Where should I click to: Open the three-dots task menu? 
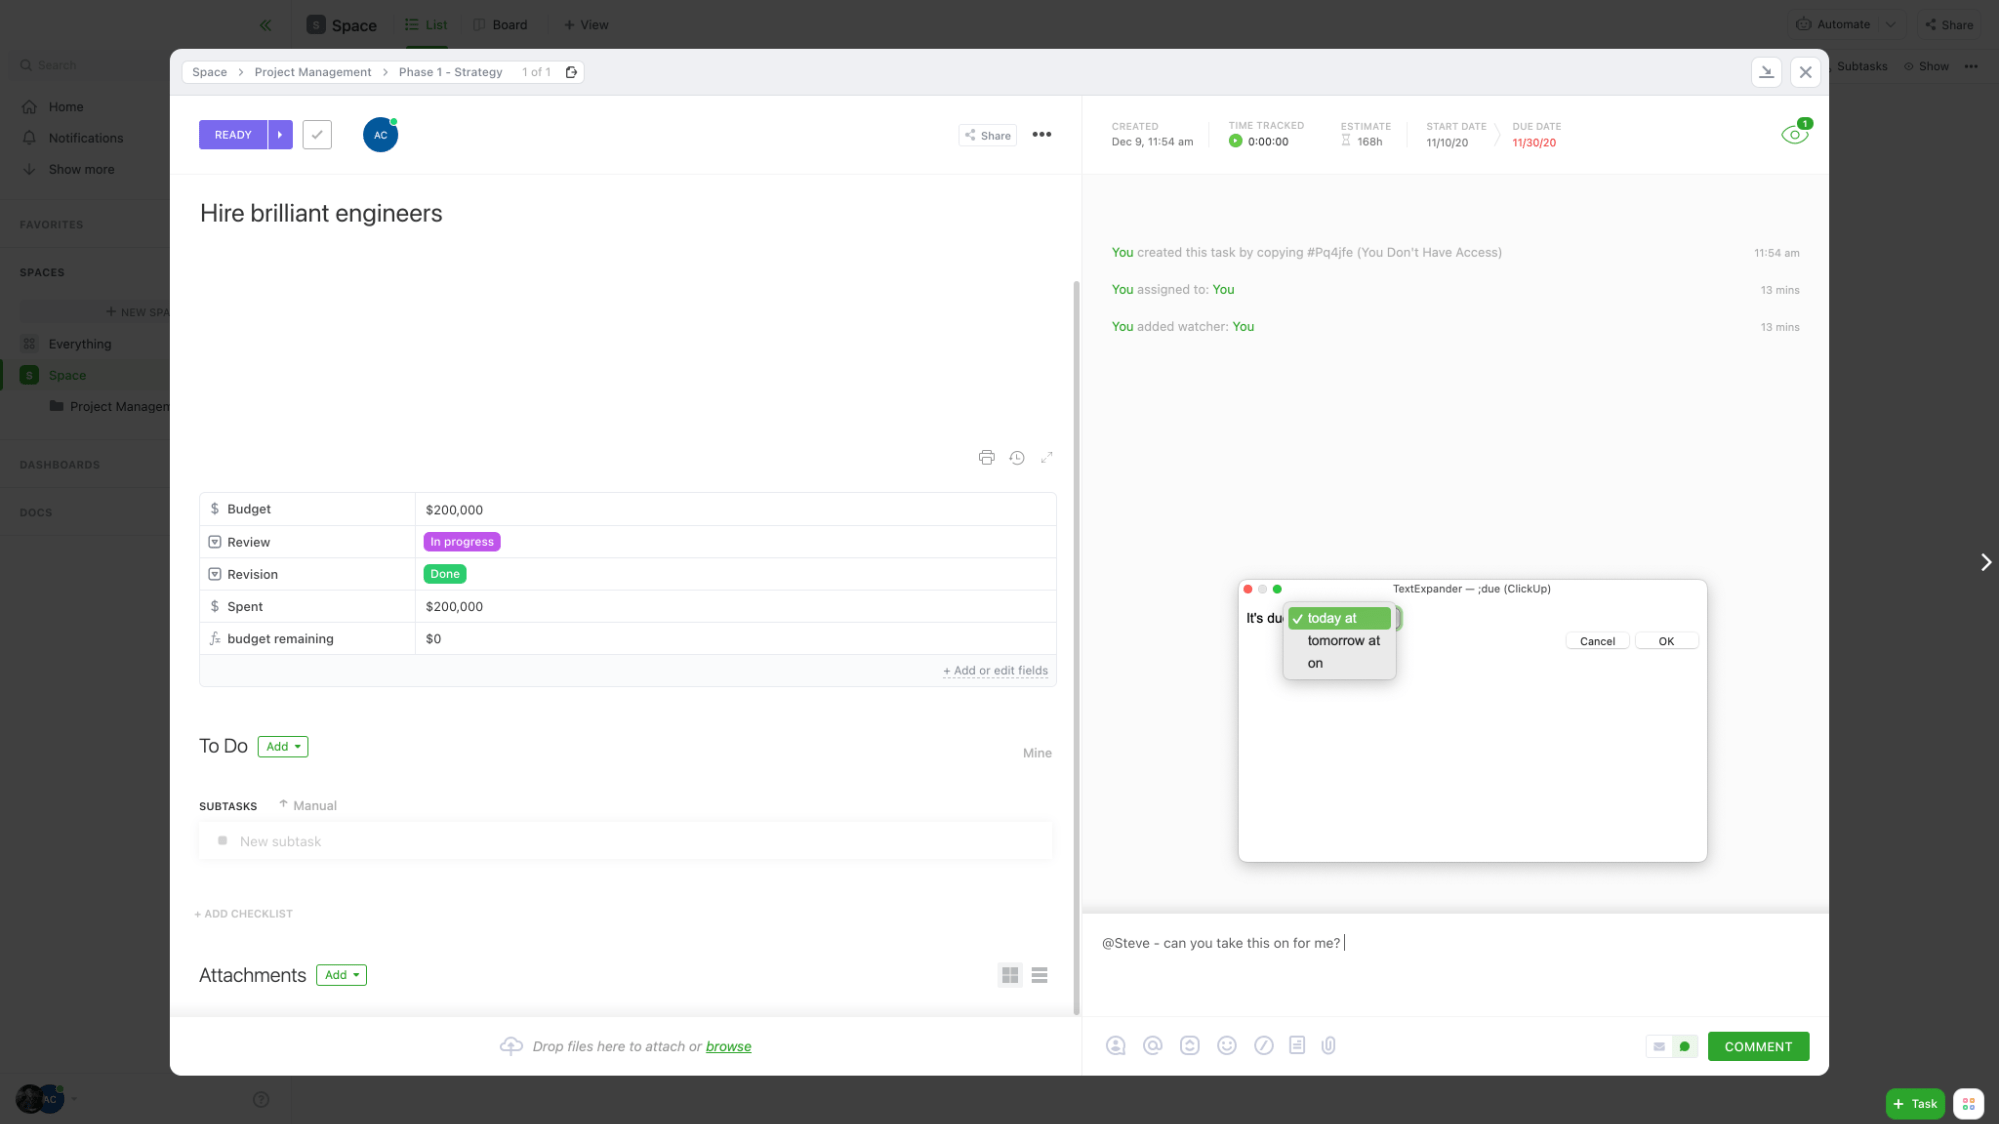coord(1041,135)
